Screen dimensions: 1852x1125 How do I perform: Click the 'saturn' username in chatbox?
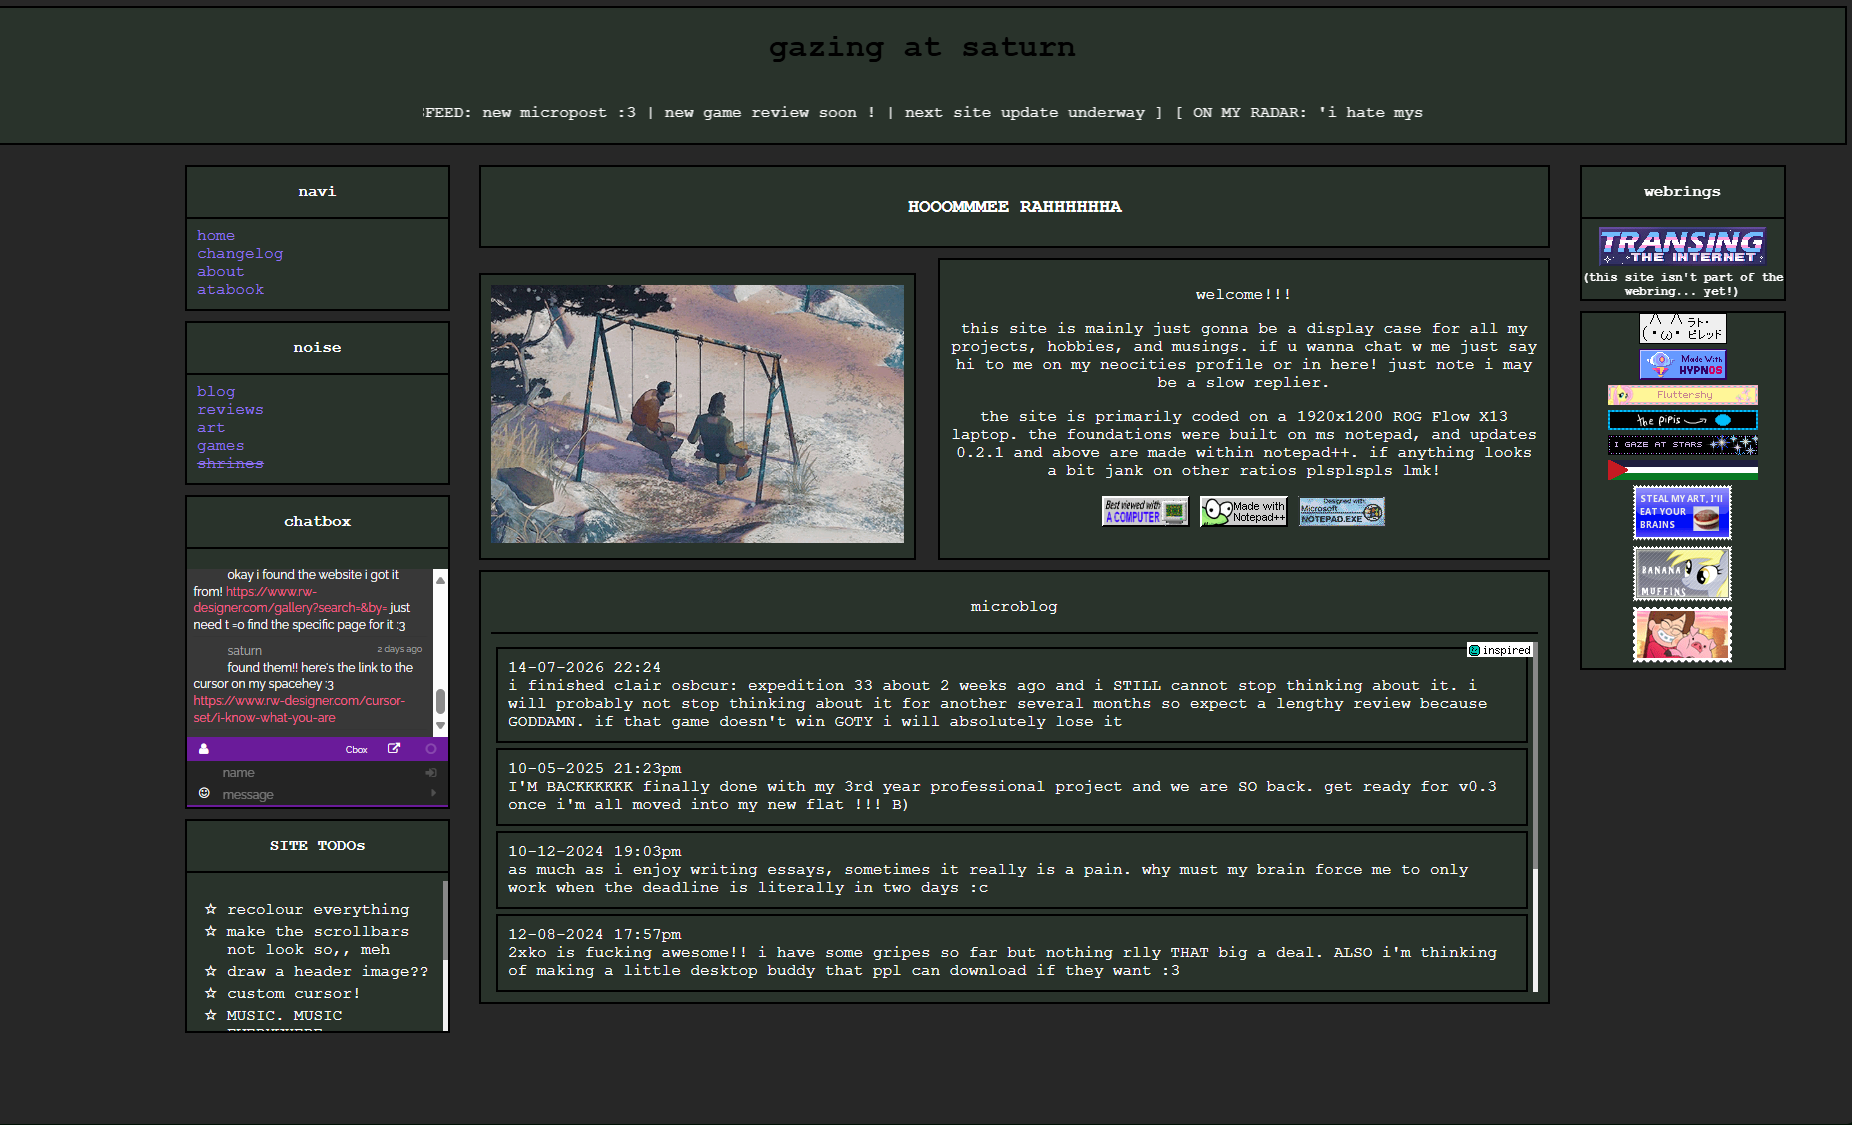[x=244, y=651]
